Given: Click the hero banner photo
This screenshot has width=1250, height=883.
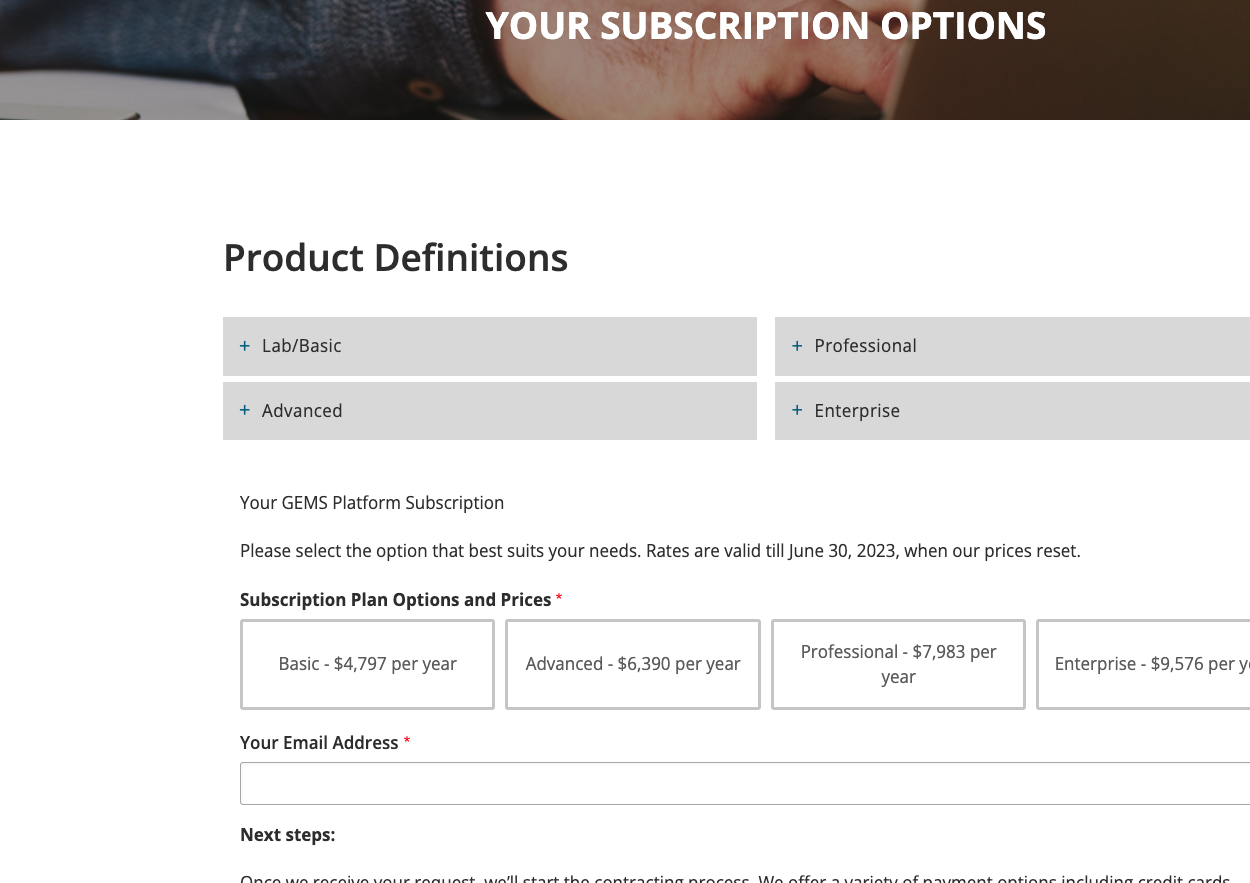Looking at the screenshot, I should tap(250, 60).
